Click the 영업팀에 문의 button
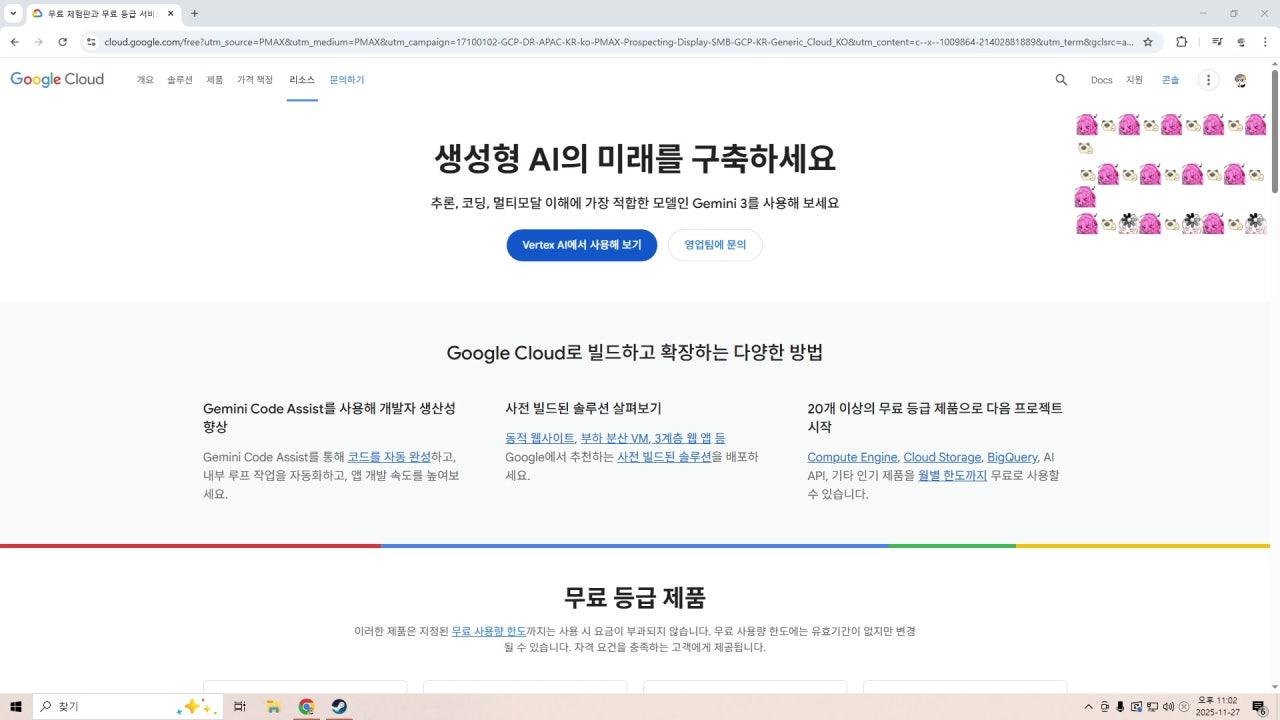 [x=714, y=244]
